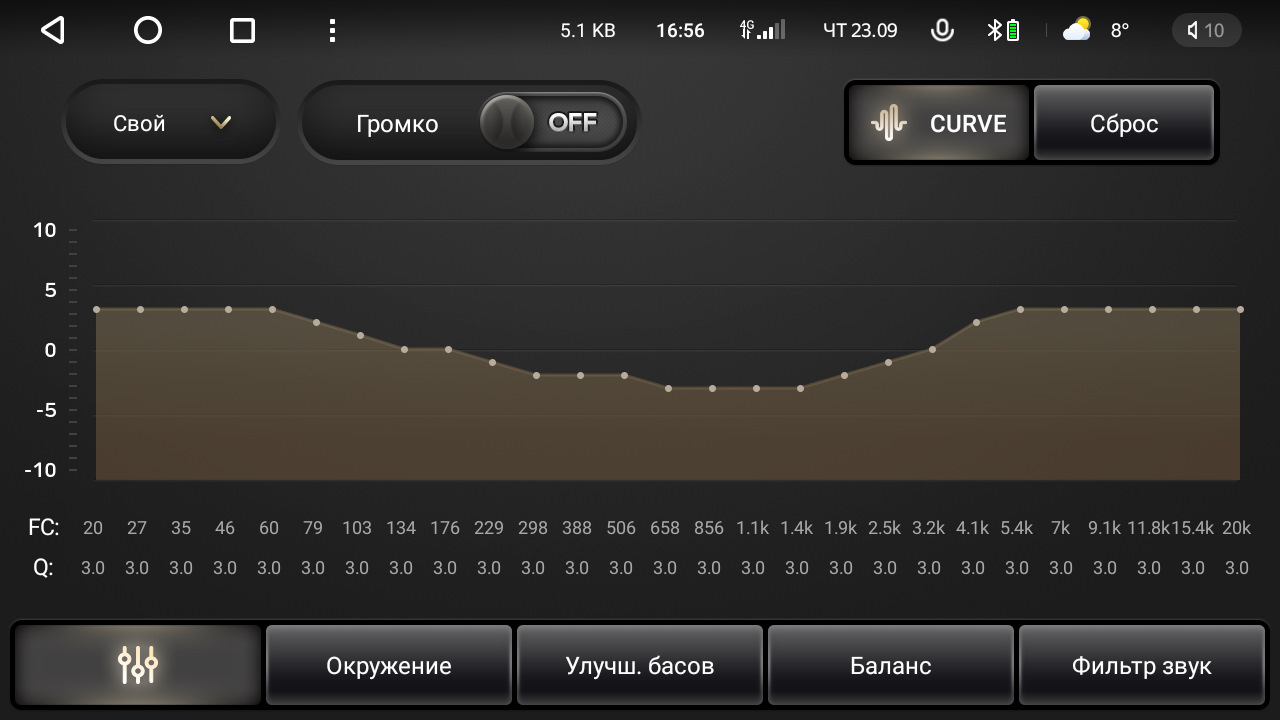Open recent apps square icon
The image size is (1280, 720).
pyautogui.click(x=242, y=31)
